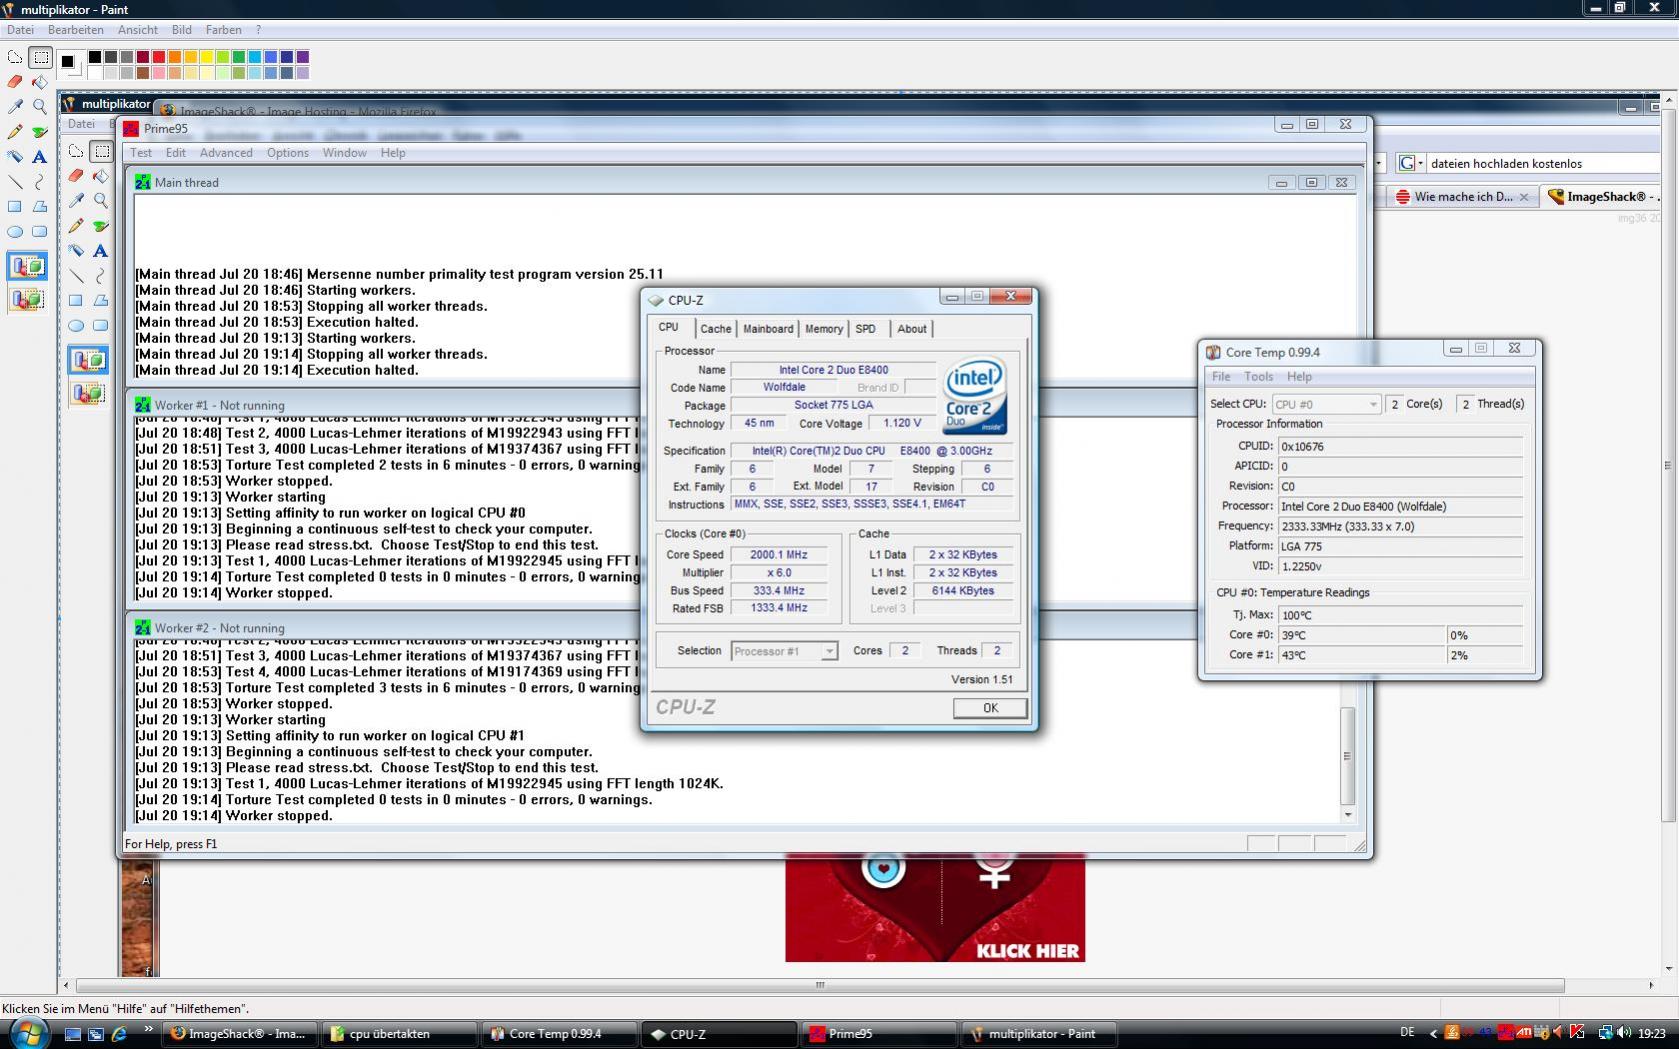
Task: Click 'Intel Core 2 Duo E8400' name in CPU-Z
Action: [833, 370]
